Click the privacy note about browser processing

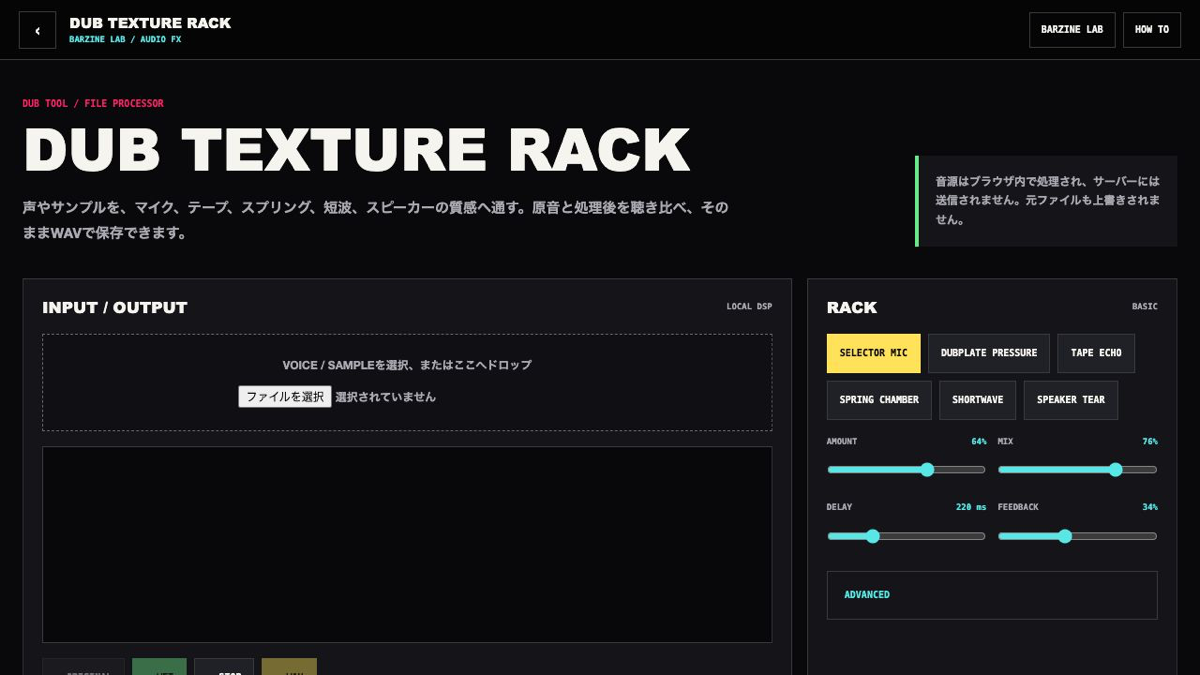[1047, 201]
